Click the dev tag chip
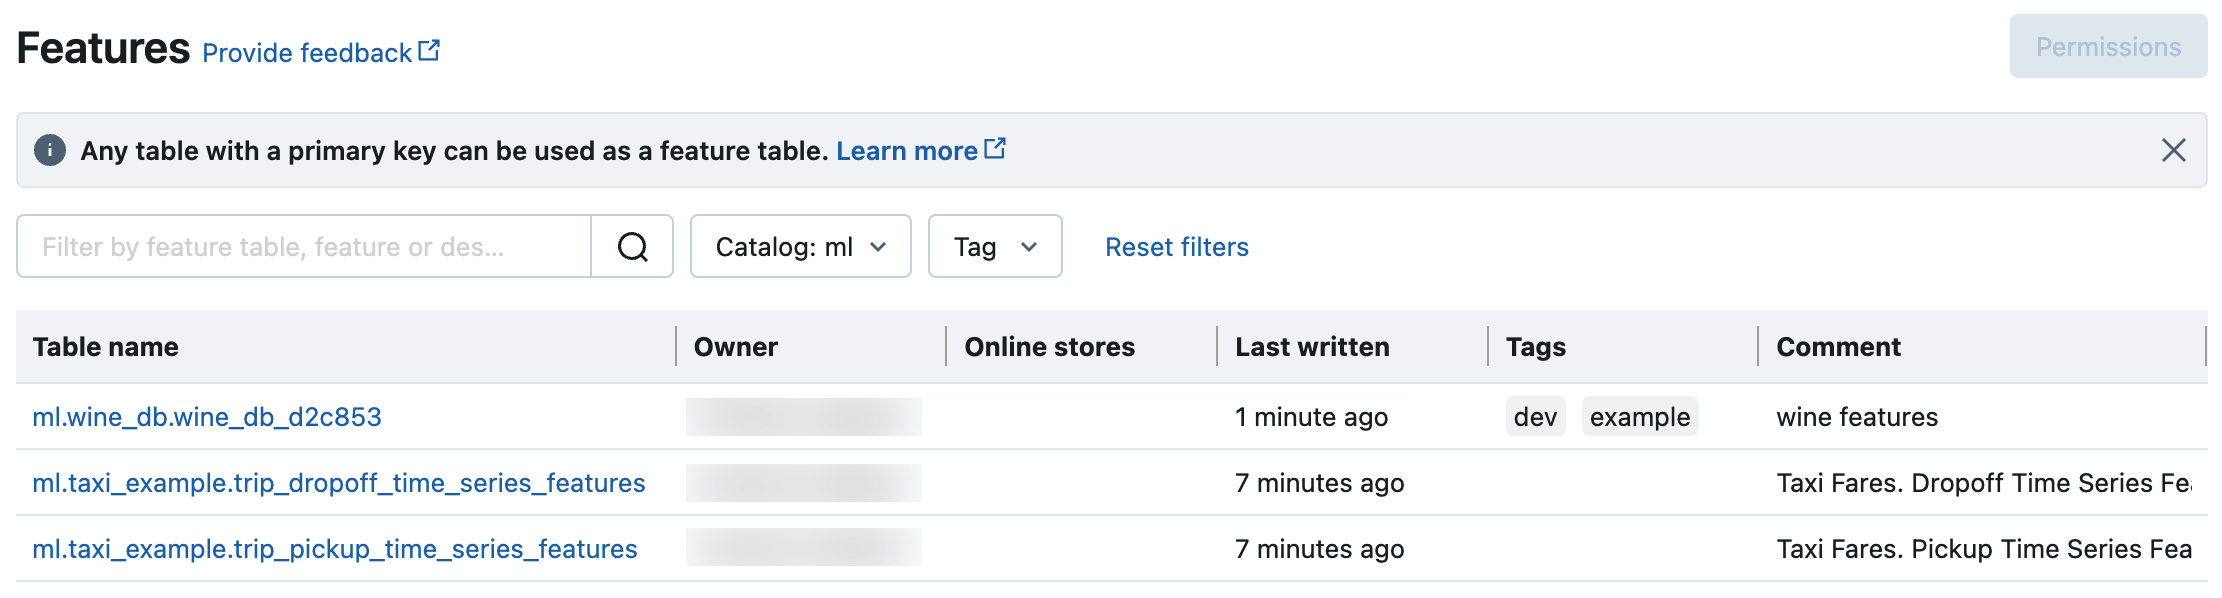The image size is (2222, 598). 1535,417
